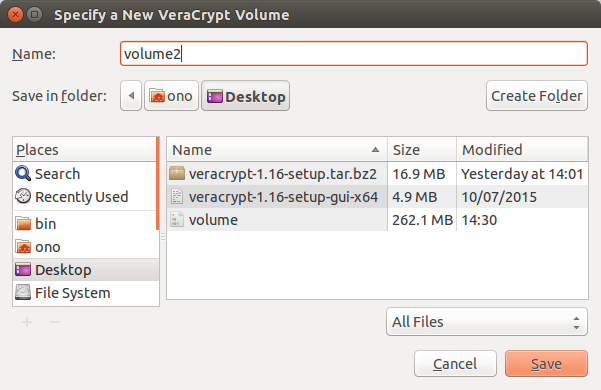The width and height of the screenshot is (601, 390).
Task: Select the bin folder icon in Places
Action: coord(23,224)
